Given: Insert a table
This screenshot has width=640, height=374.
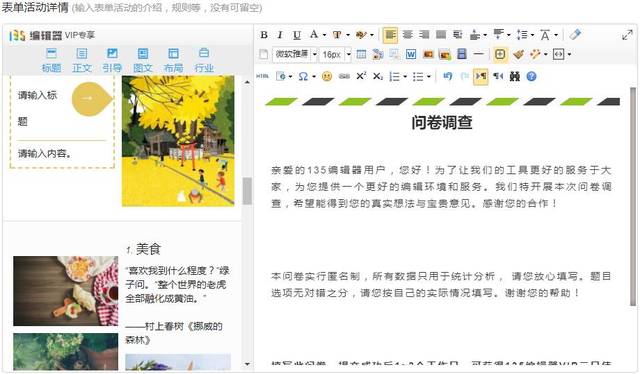Looking at the screenshot, I should click(x=361, y=54).
